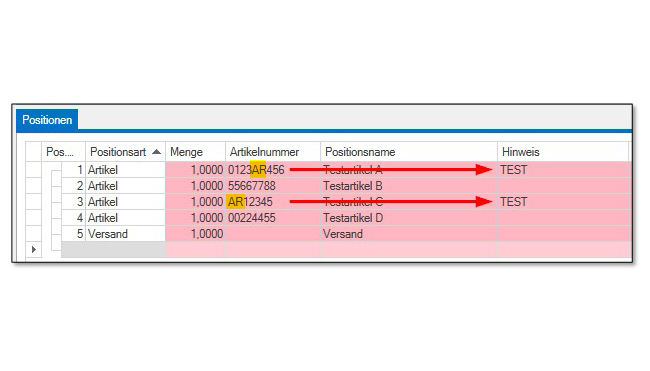This screenshot has height=371, width=650.
Task: Select Testartikel D position name
Action: coord(409,218)
